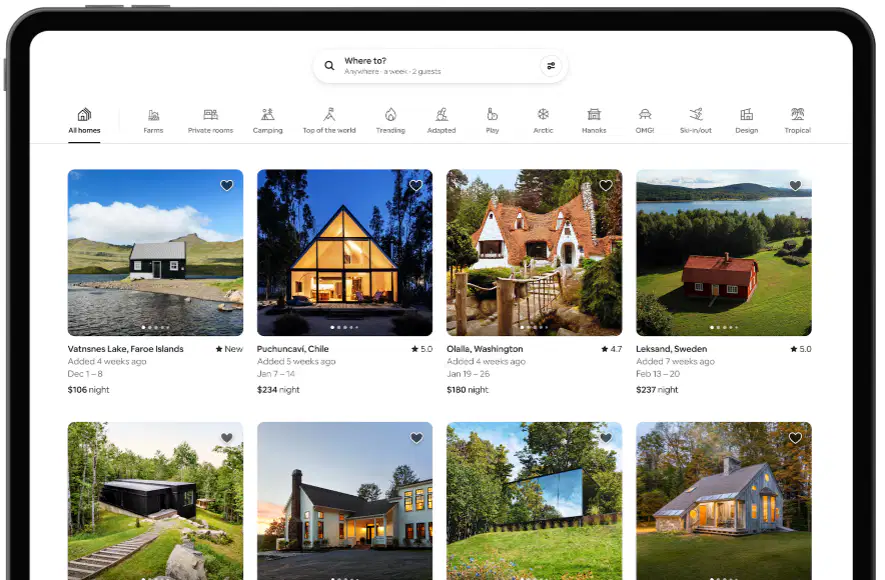This screenshot has height=580, width=885.
Task: Favorite the Vatnsnes Lake listing with heart
Action: [x=227, y=185]
